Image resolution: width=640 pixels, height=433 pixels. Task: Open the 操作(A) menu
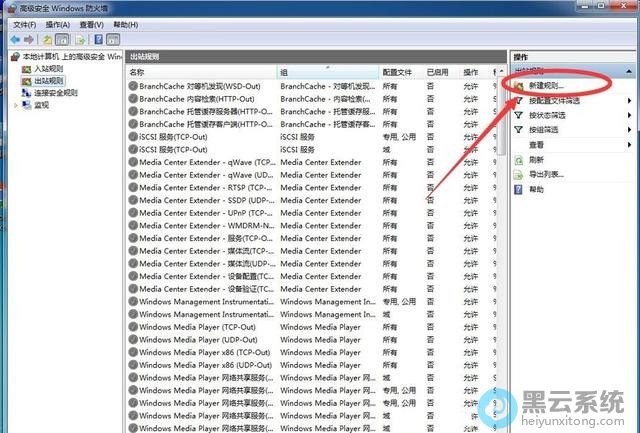pos(56,23)
